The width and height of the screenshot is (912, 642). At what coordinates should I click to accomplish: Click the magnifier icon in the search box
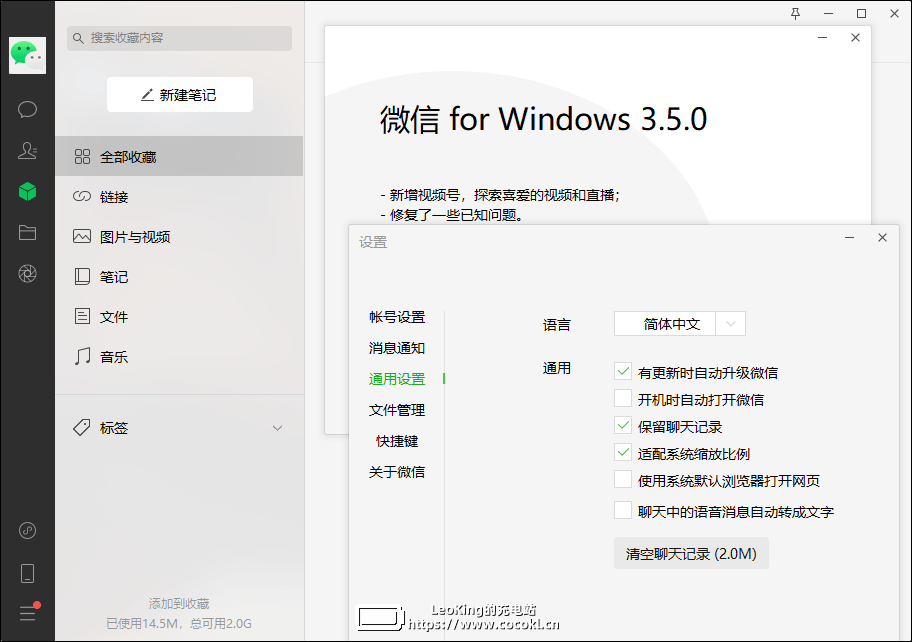click(x=78, y=38)
